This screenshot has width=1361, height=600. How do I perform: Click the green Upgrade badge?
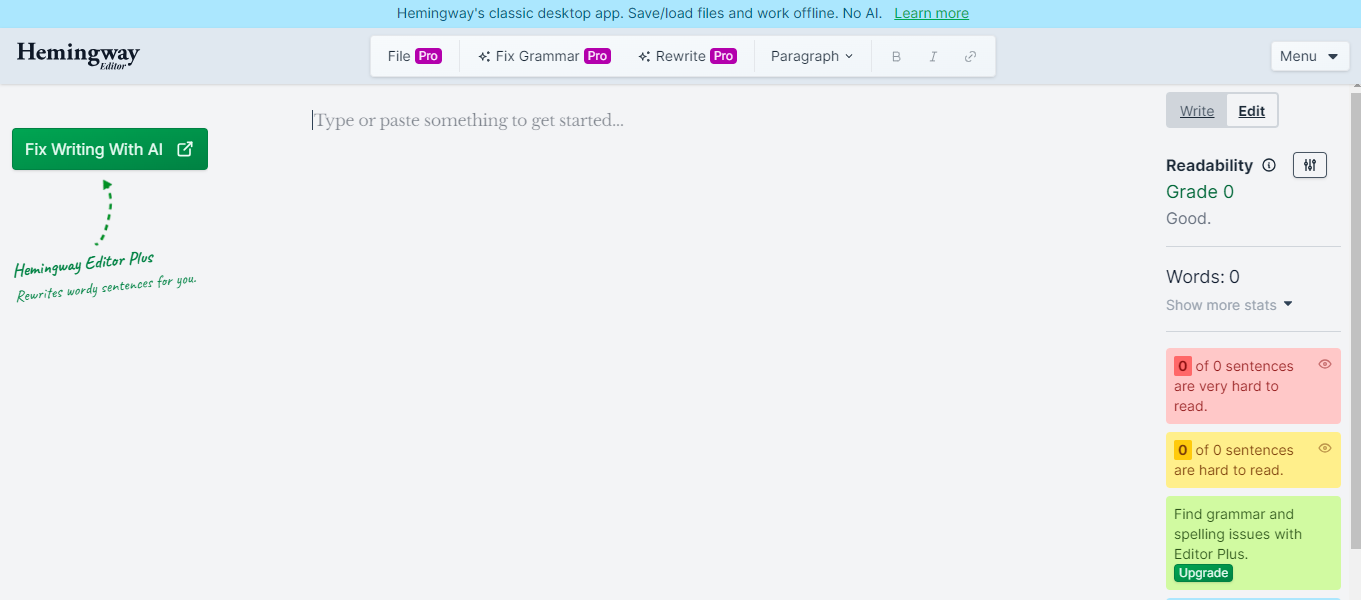pyautogui.click(x=1203, y=573)
